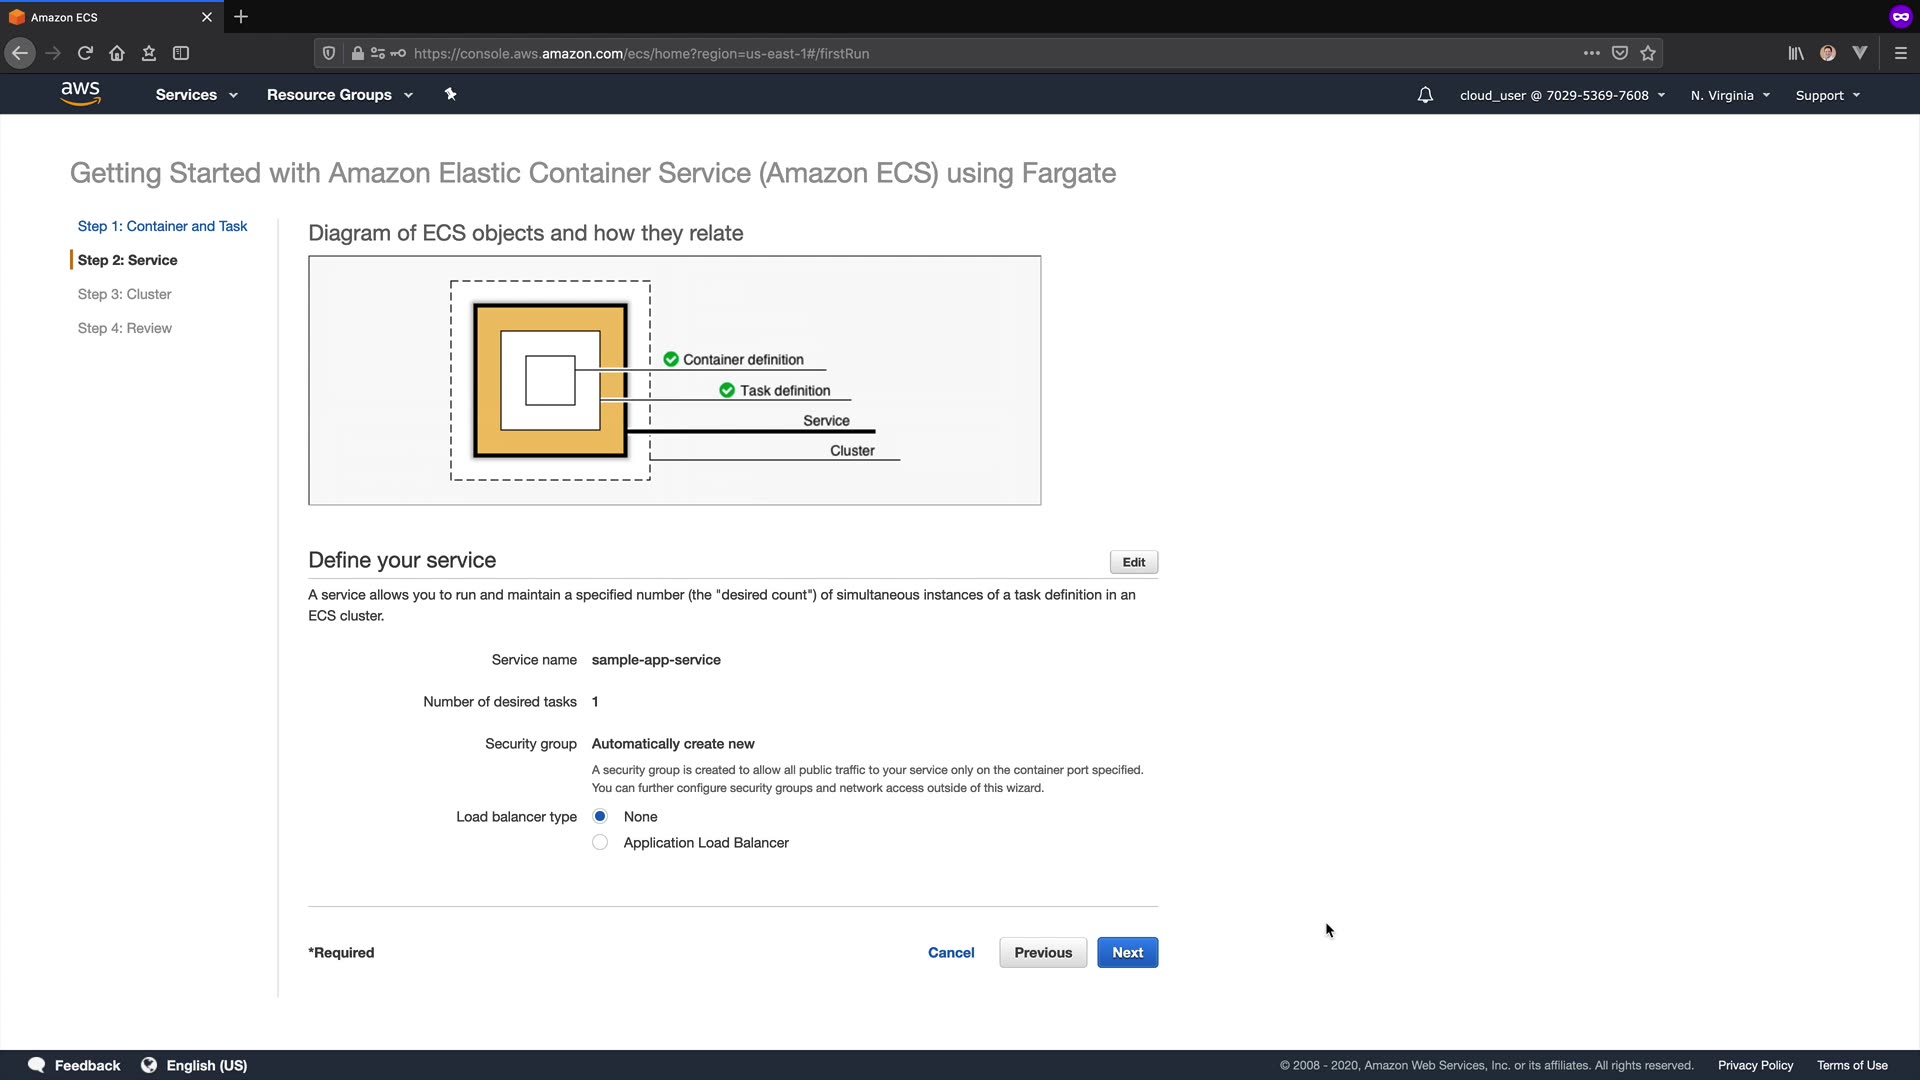Bookmark this page with star icon

pyautogui.click(x=1648, y=53)
